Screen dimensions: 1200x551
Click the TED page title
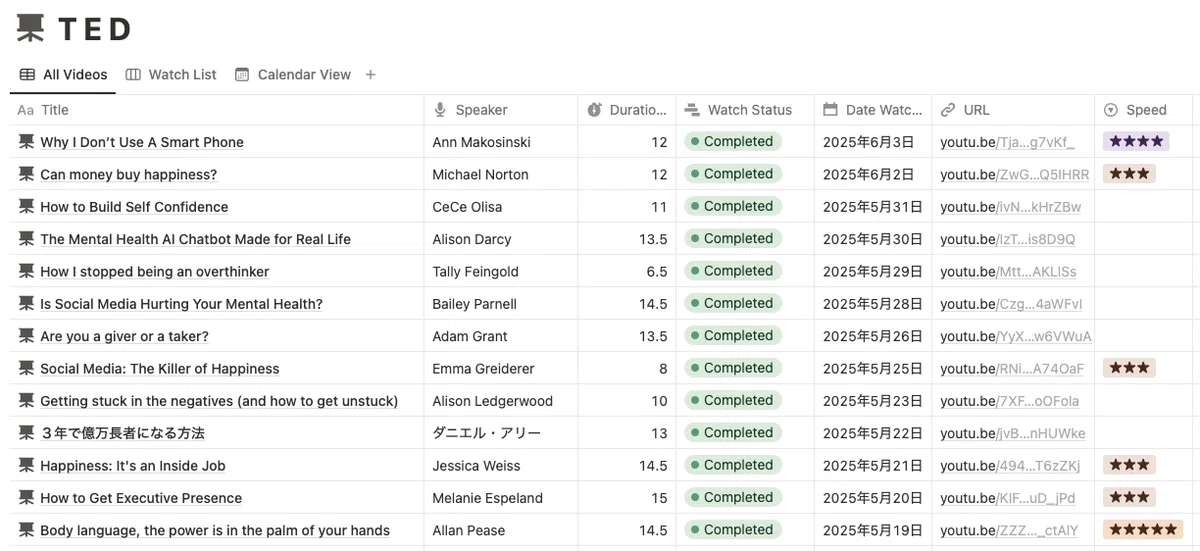[x=94, y=30]
